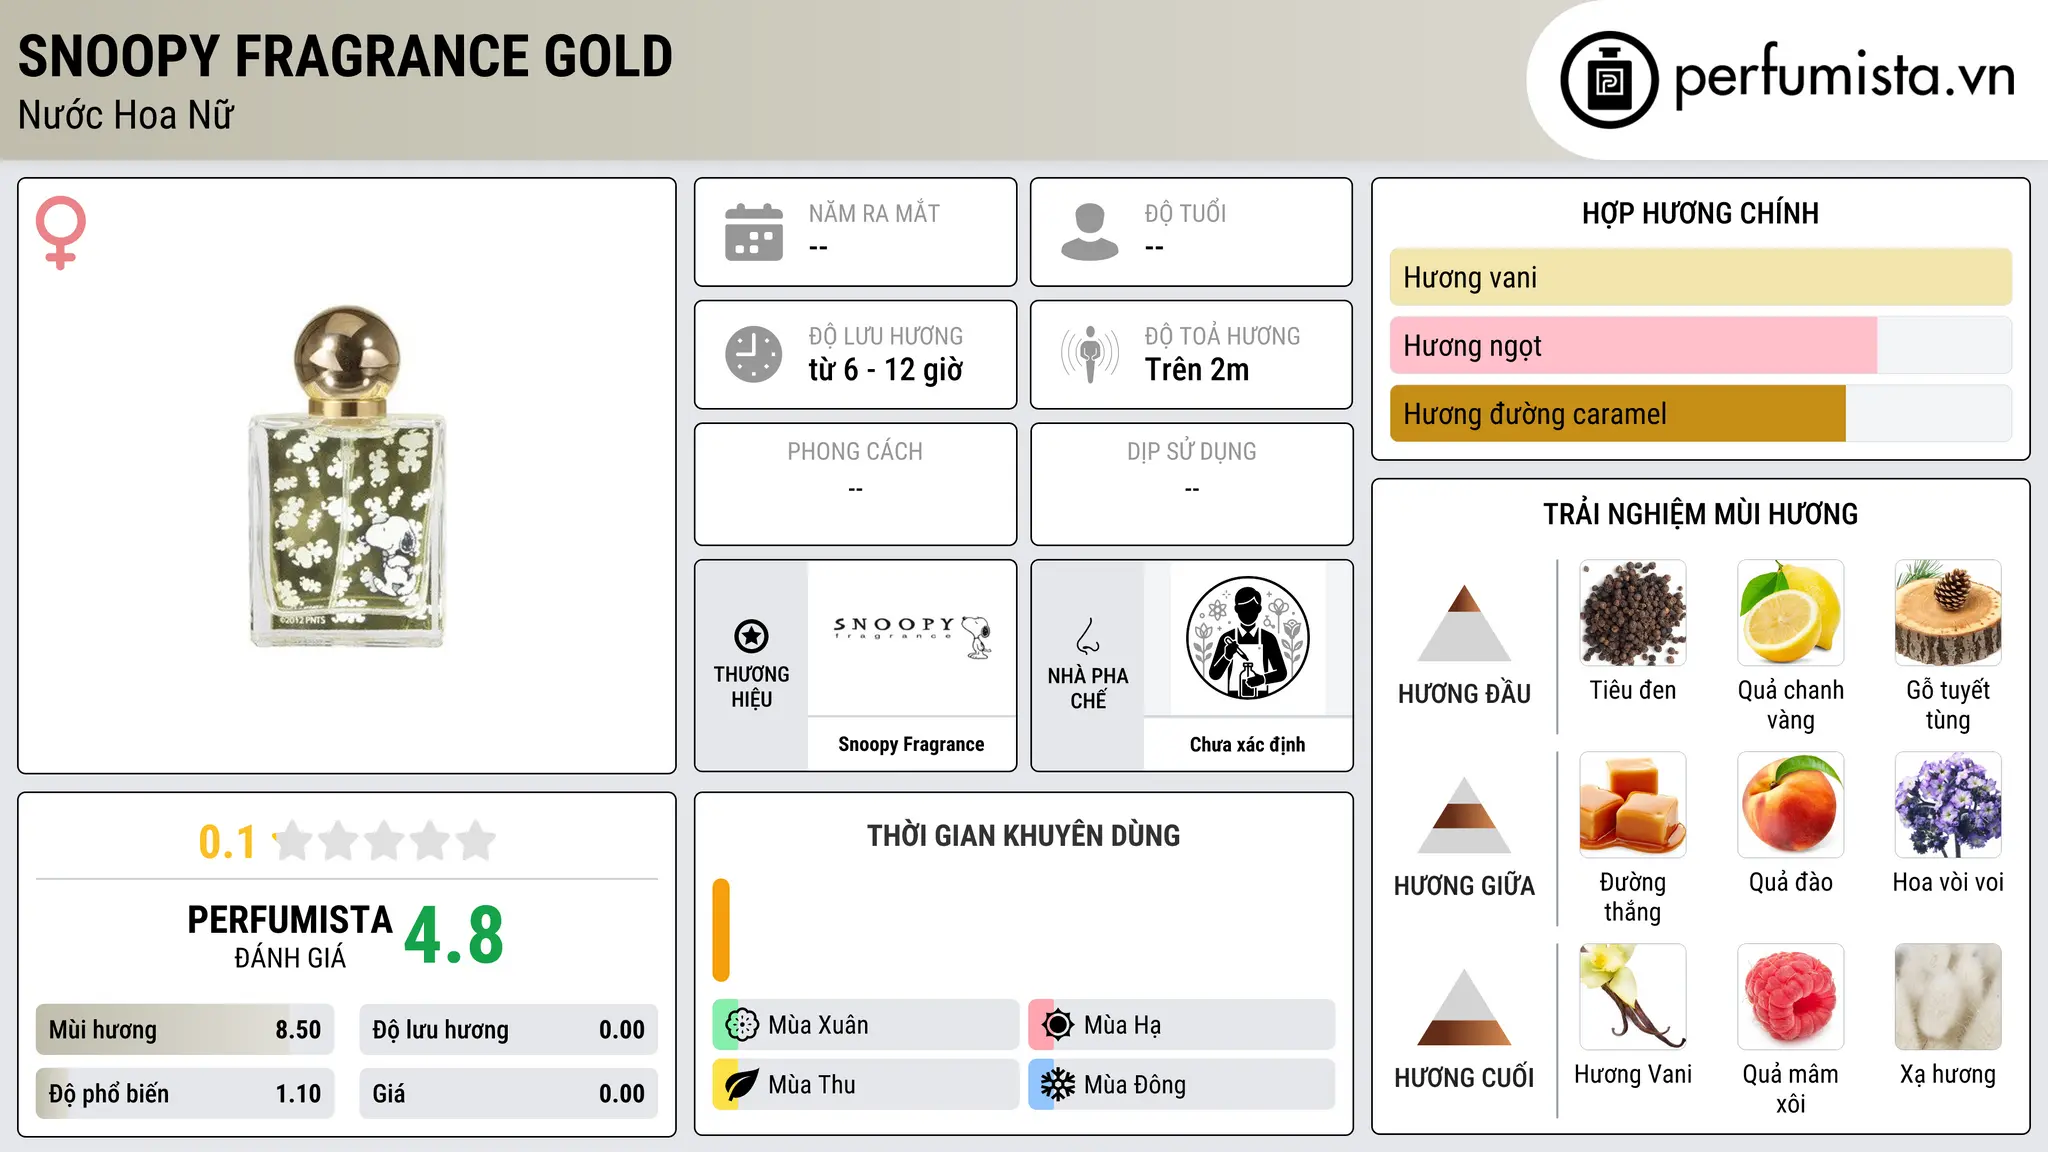Click the Hương đầu pyramid icon
2048x1152 pixels.
(x=1464, y=623)
